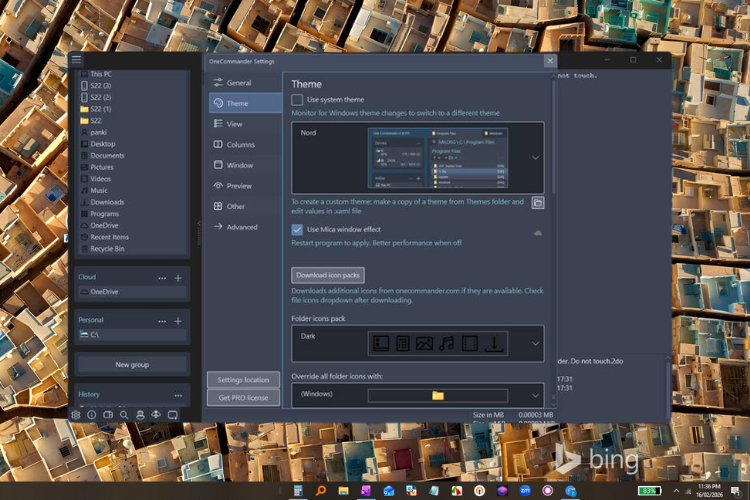Click the network icon in bottom toolbar
This screenshot has width=750, height=500.
[x=156, y=415]
